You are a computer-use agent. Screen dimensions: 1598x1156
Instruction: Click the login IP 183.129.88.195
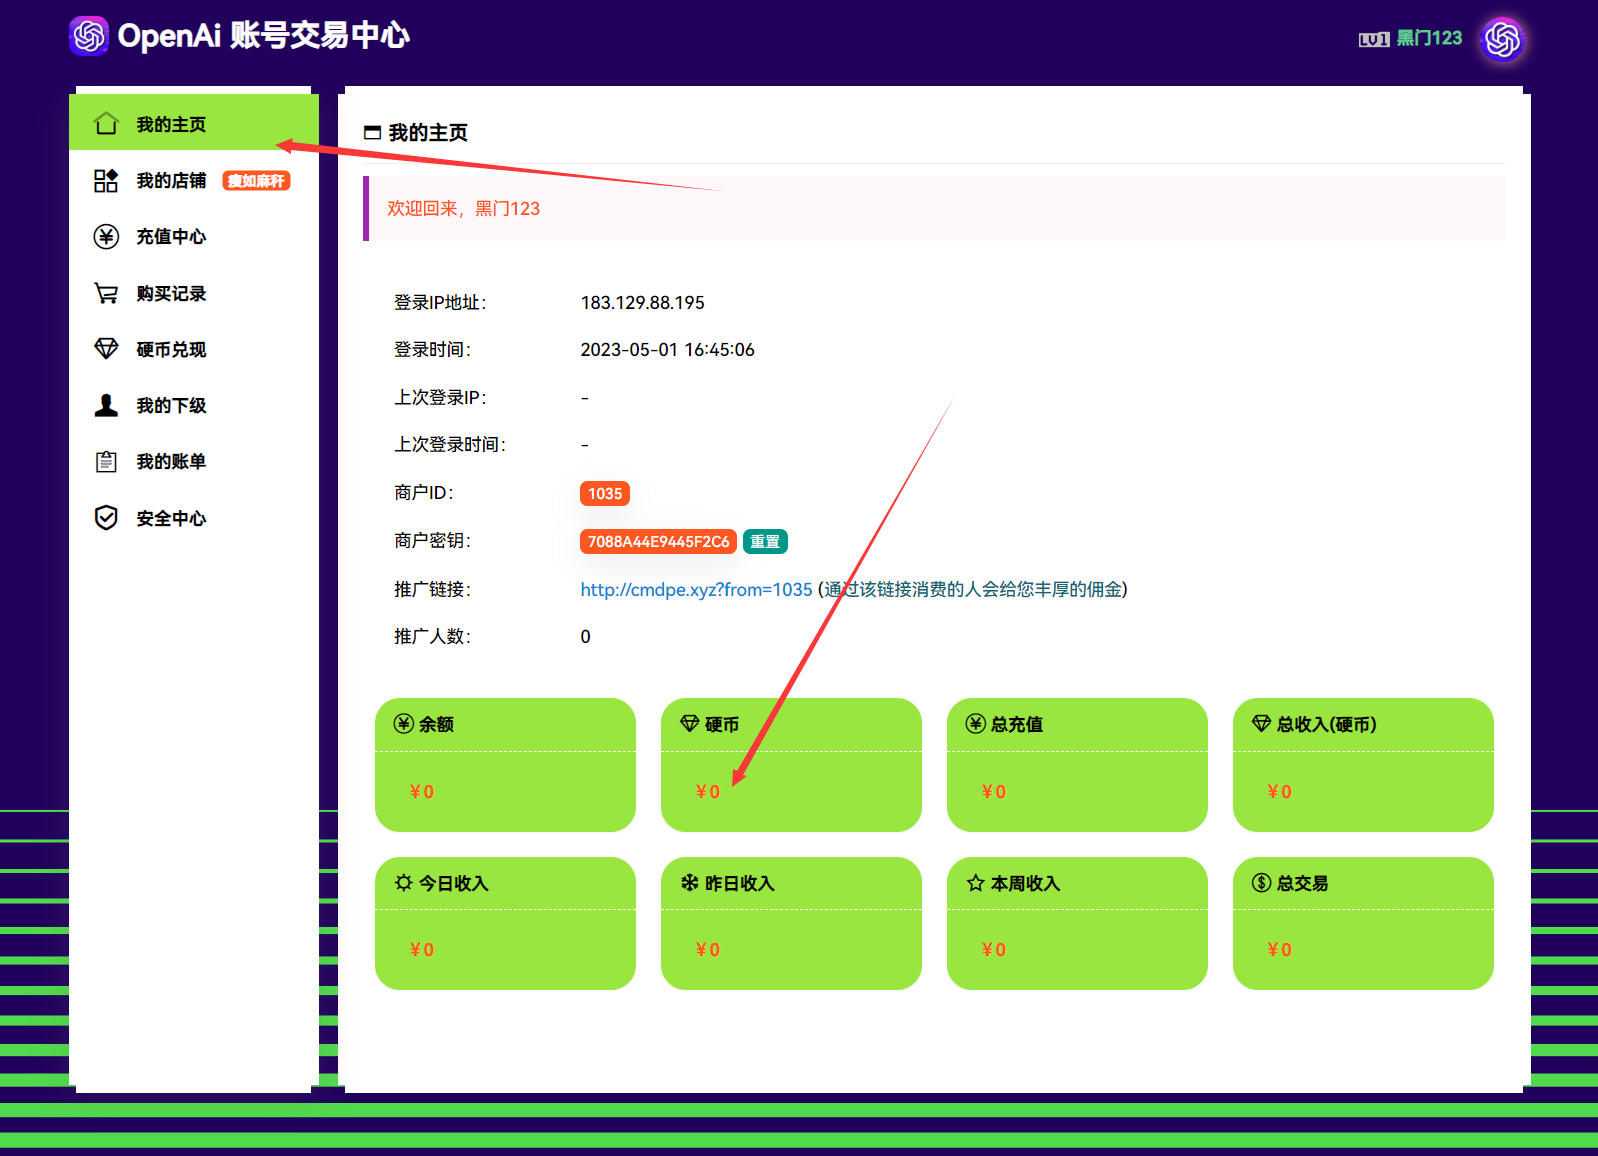(642, 302)
